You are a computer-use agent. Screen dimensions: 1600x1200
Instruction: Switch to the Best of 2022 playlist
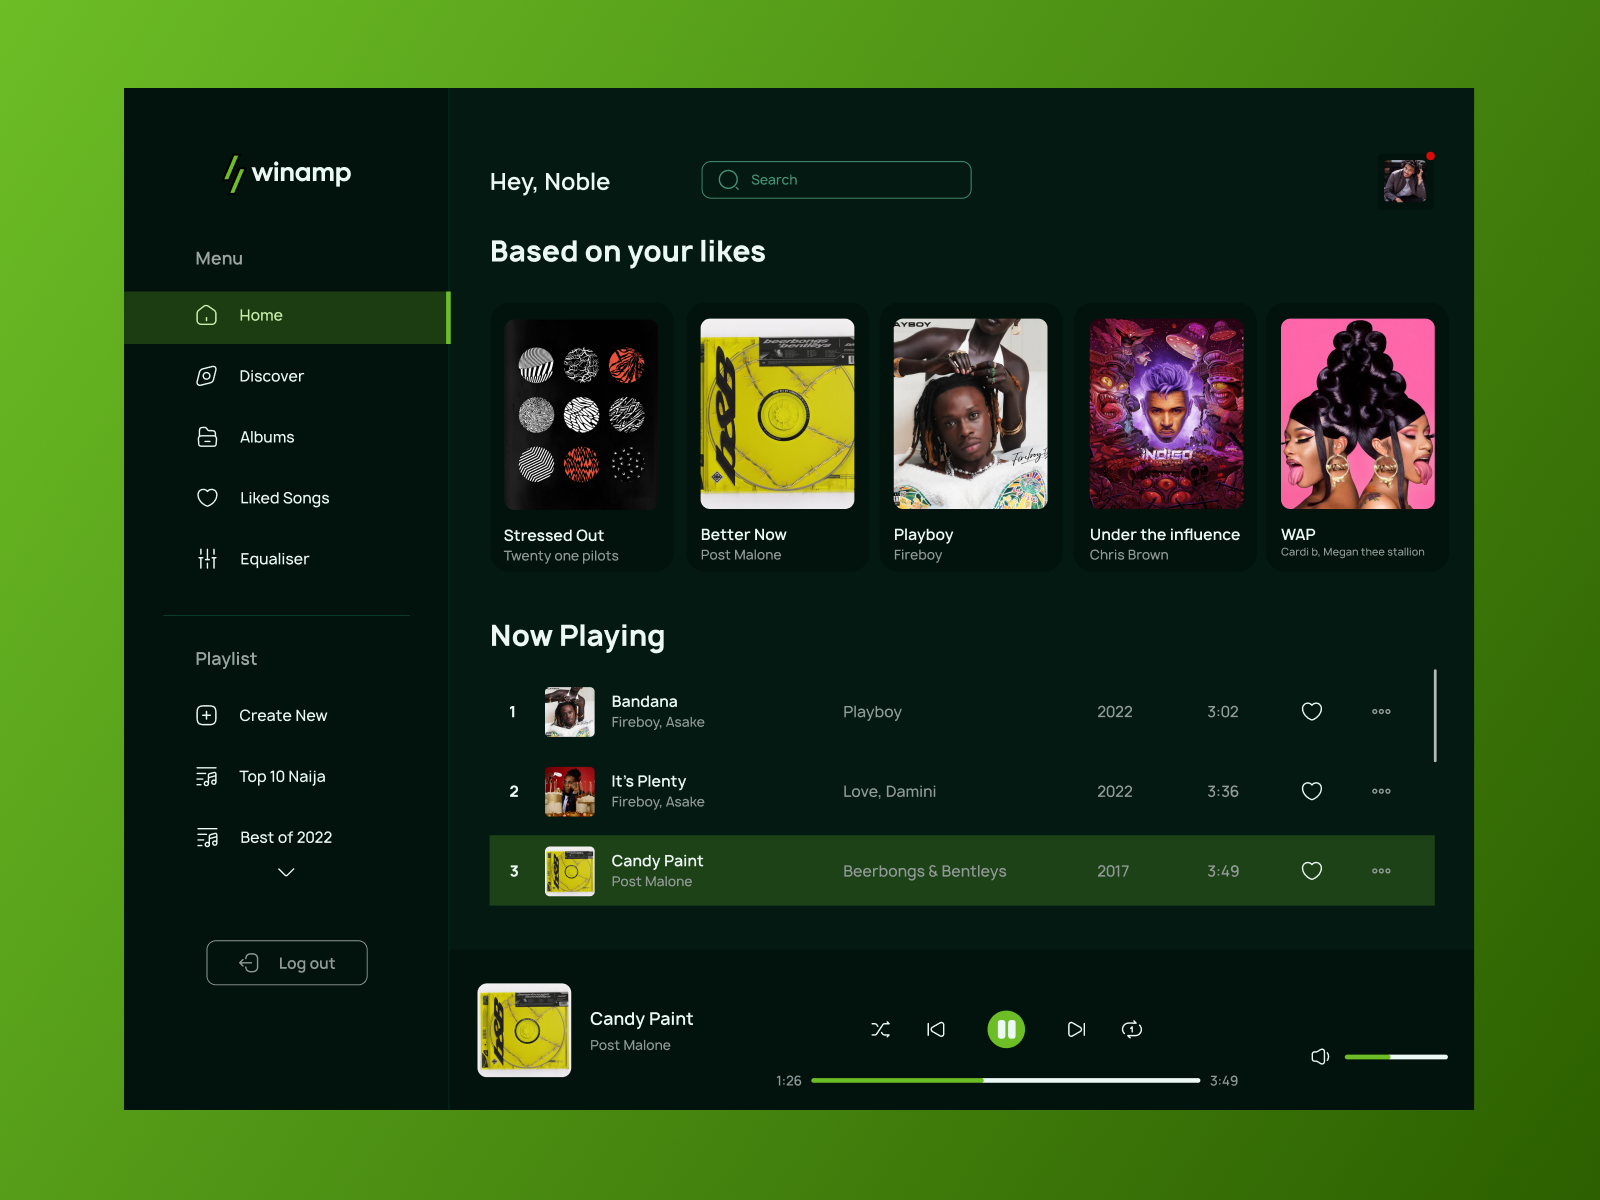tap(285, 837)
